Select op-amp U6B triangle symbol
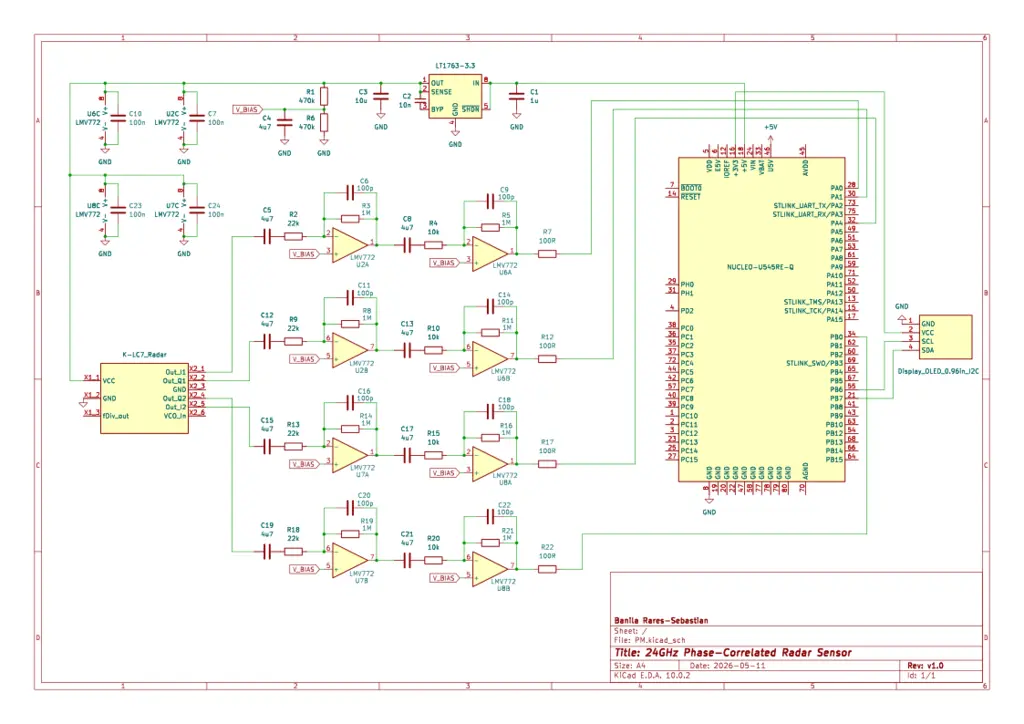The width and height of the screenshot is (1024, 724). point(490,359)
